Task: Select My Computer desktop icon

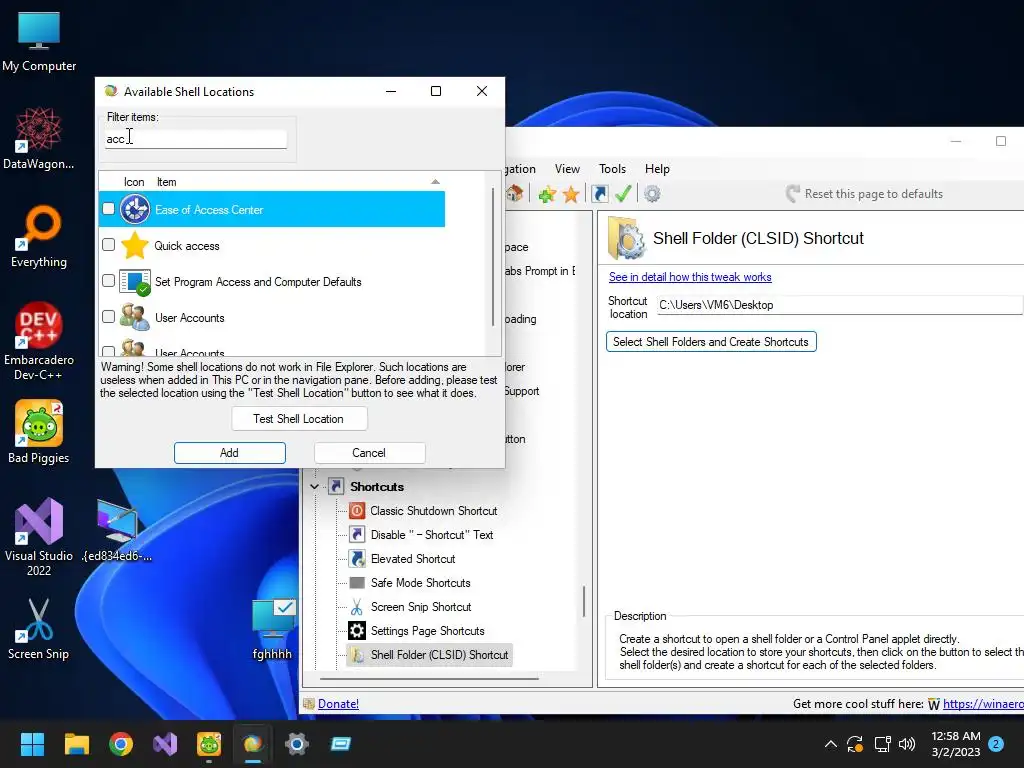Action: pyautogui.click(x=39, y=41)
